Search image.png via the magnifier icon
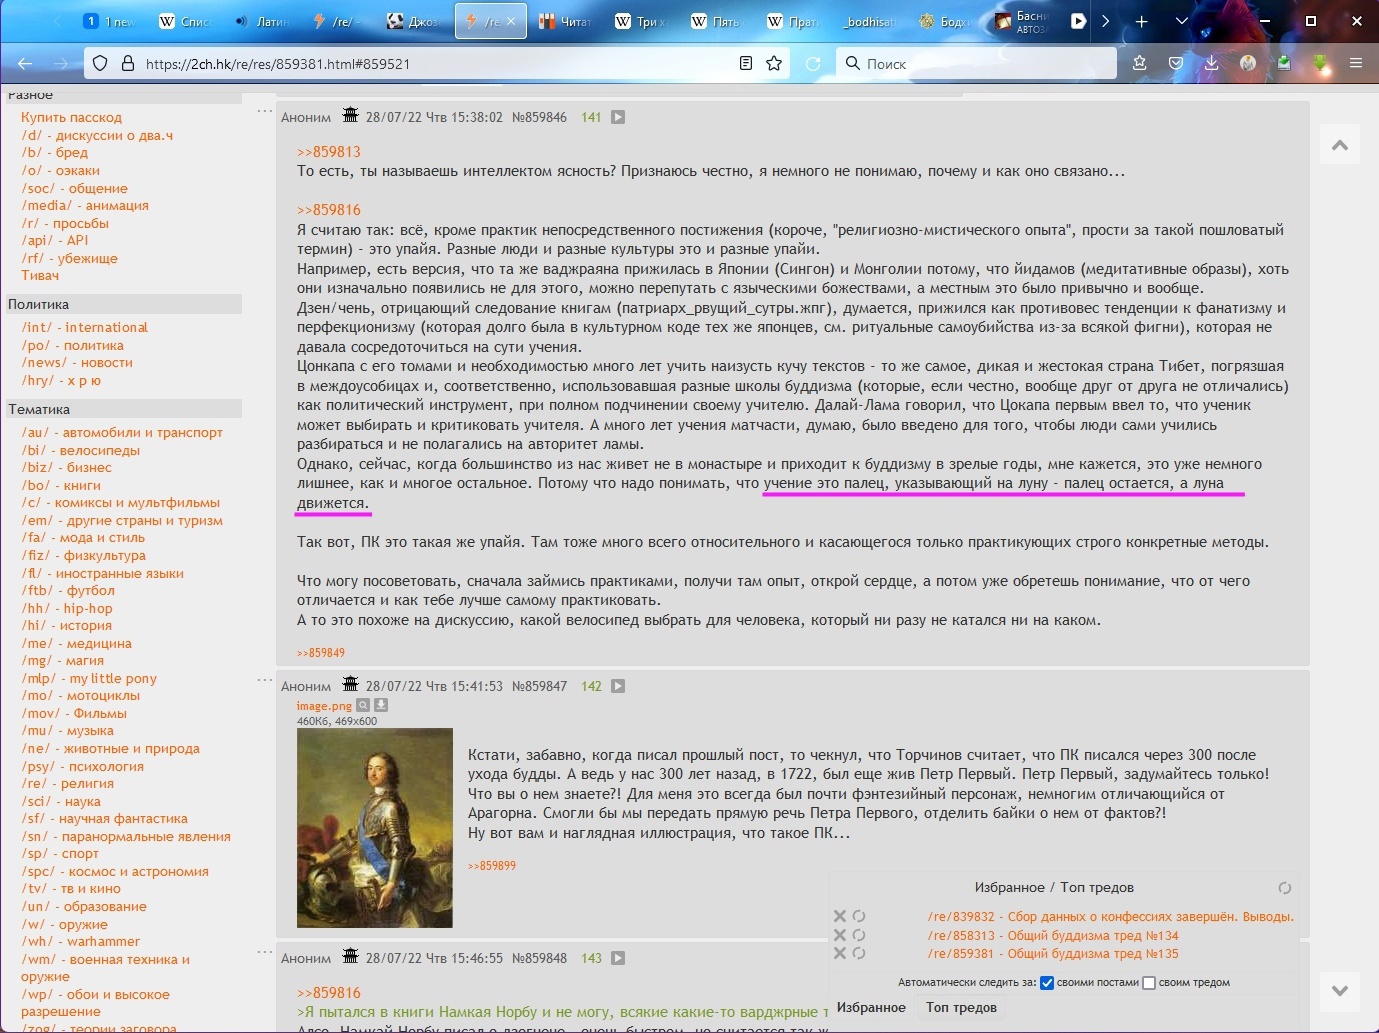Image resolution: width=1379 pixels, height=1033 pixels. (363, 705)
